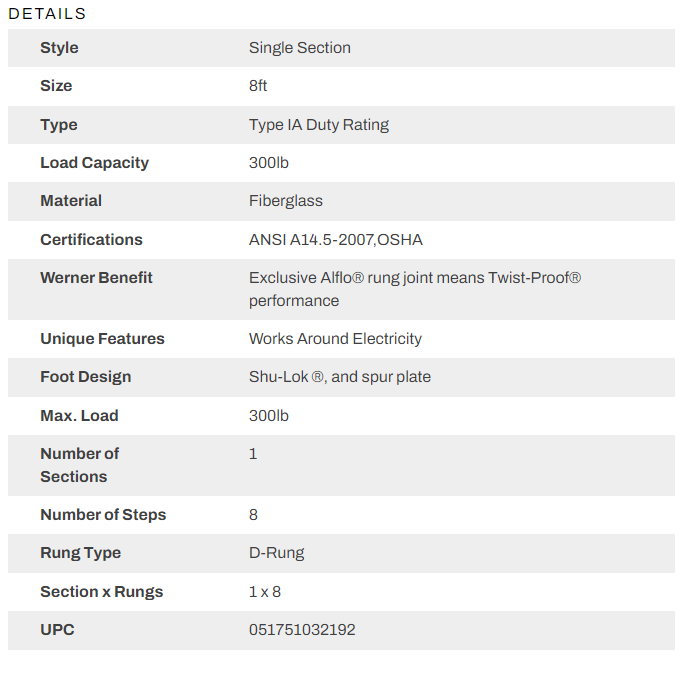Click the Certifications row label

pyautogui.click(x=91, y=240)
